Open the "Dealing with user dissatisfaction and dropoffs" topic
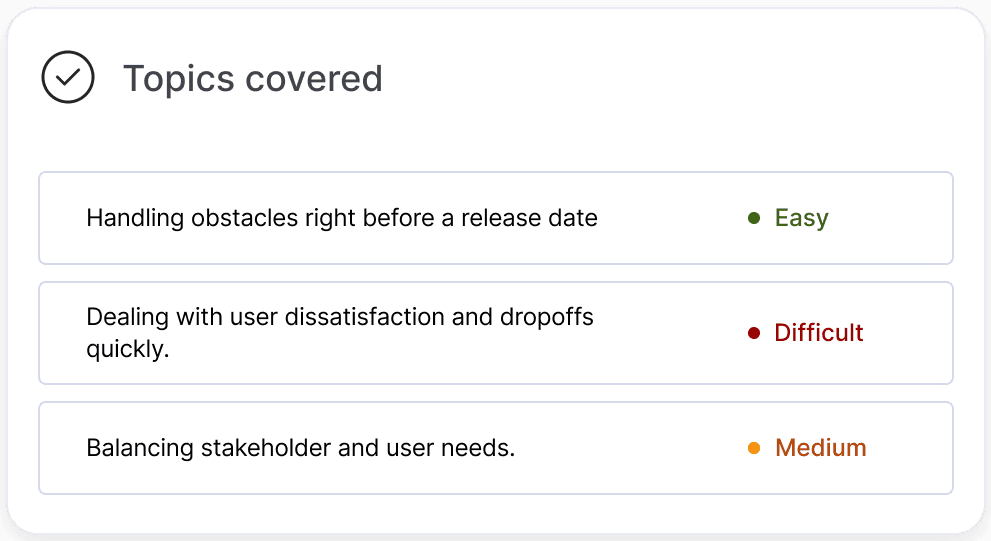 [x=340, y=318]
